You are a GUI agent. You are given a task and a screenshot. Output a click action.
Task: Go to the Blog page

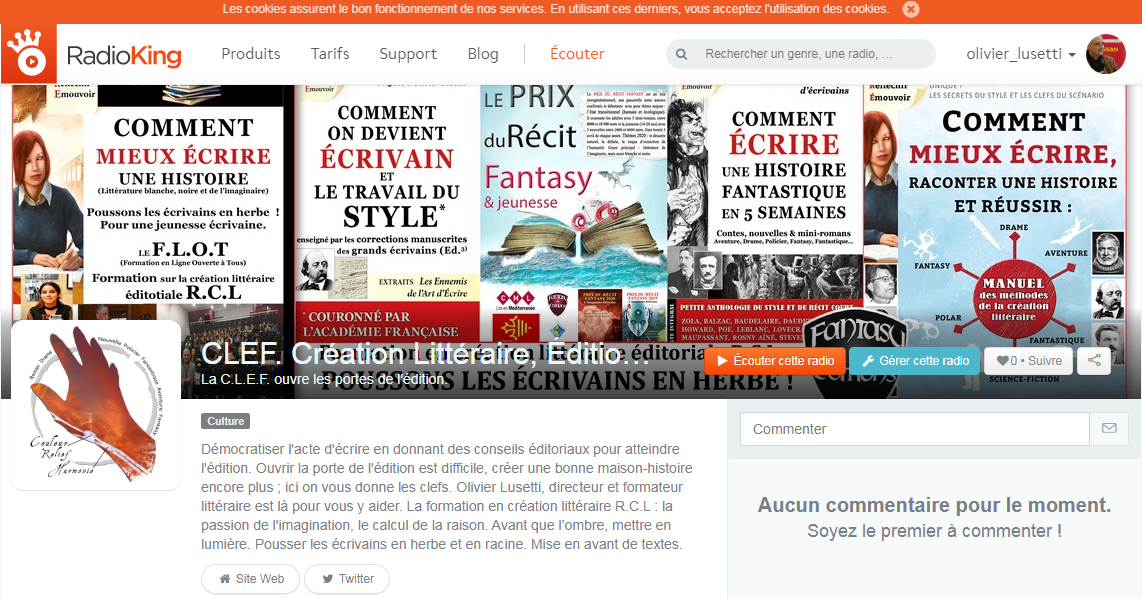pyautogui.click(x=483, y=54)
